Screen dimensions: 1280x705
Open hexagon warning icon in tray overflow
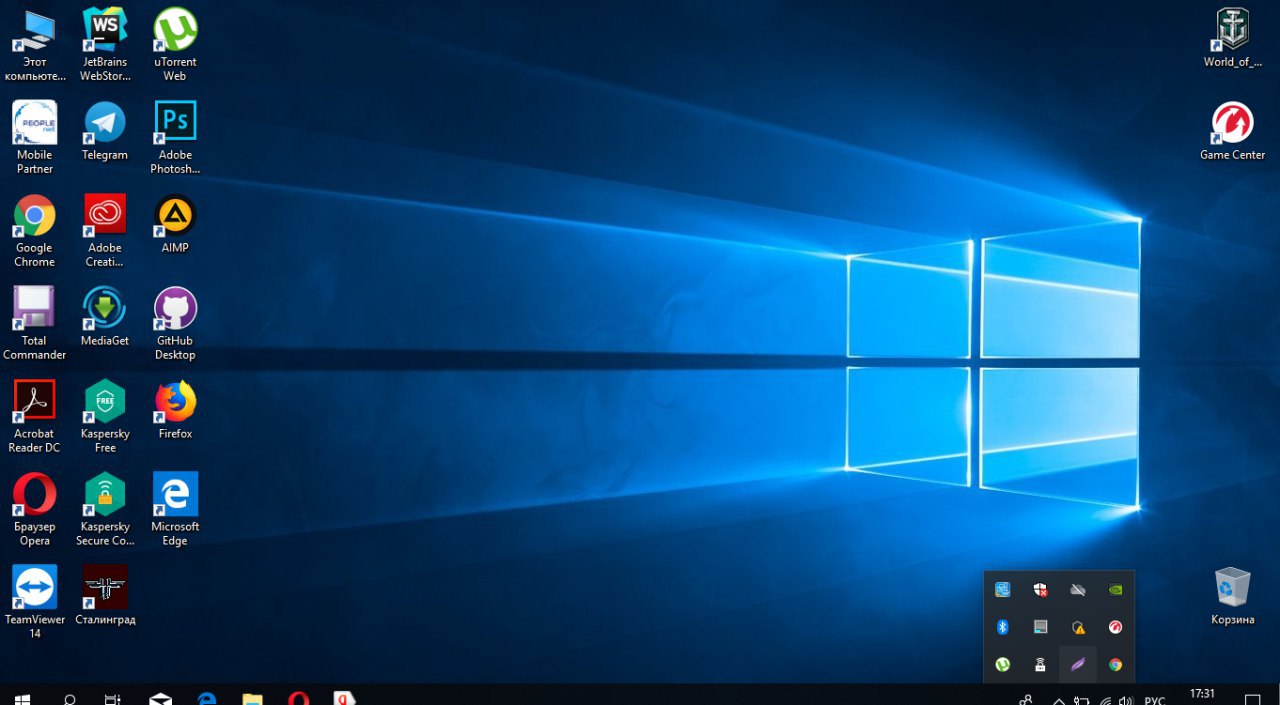(x=1078, y=627)
